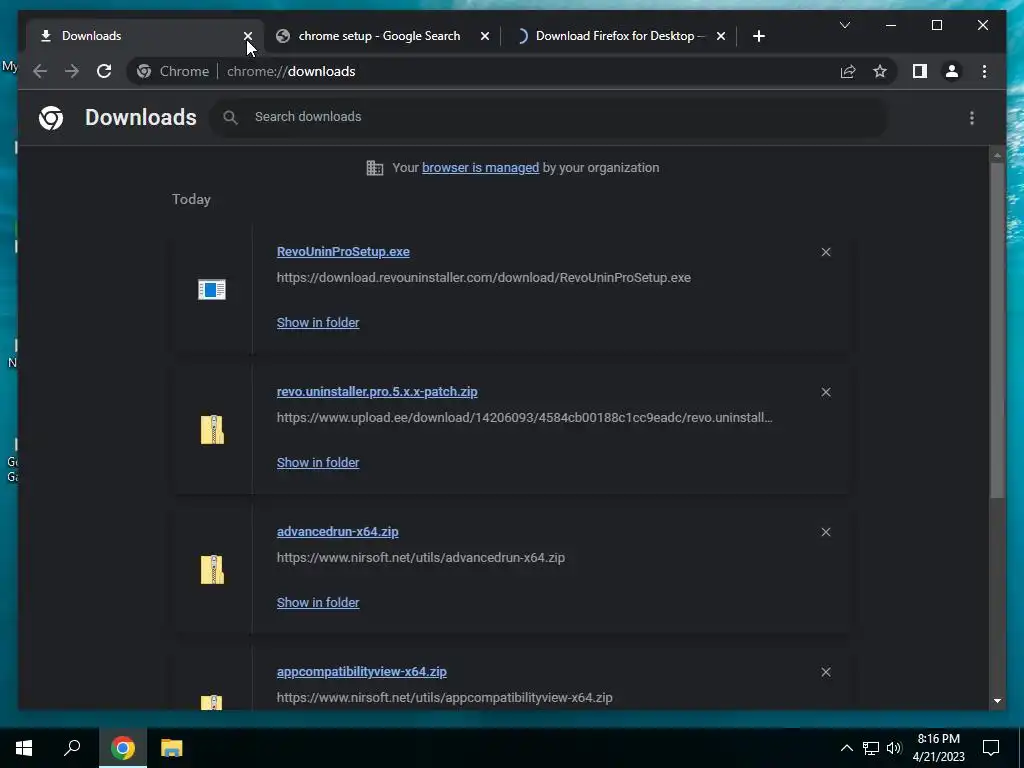Image resolution: width=1024 pixels, height=768 pixels.
Task: Click the nirsoft appcompatibilityview source URL
Action: point(444,697)
